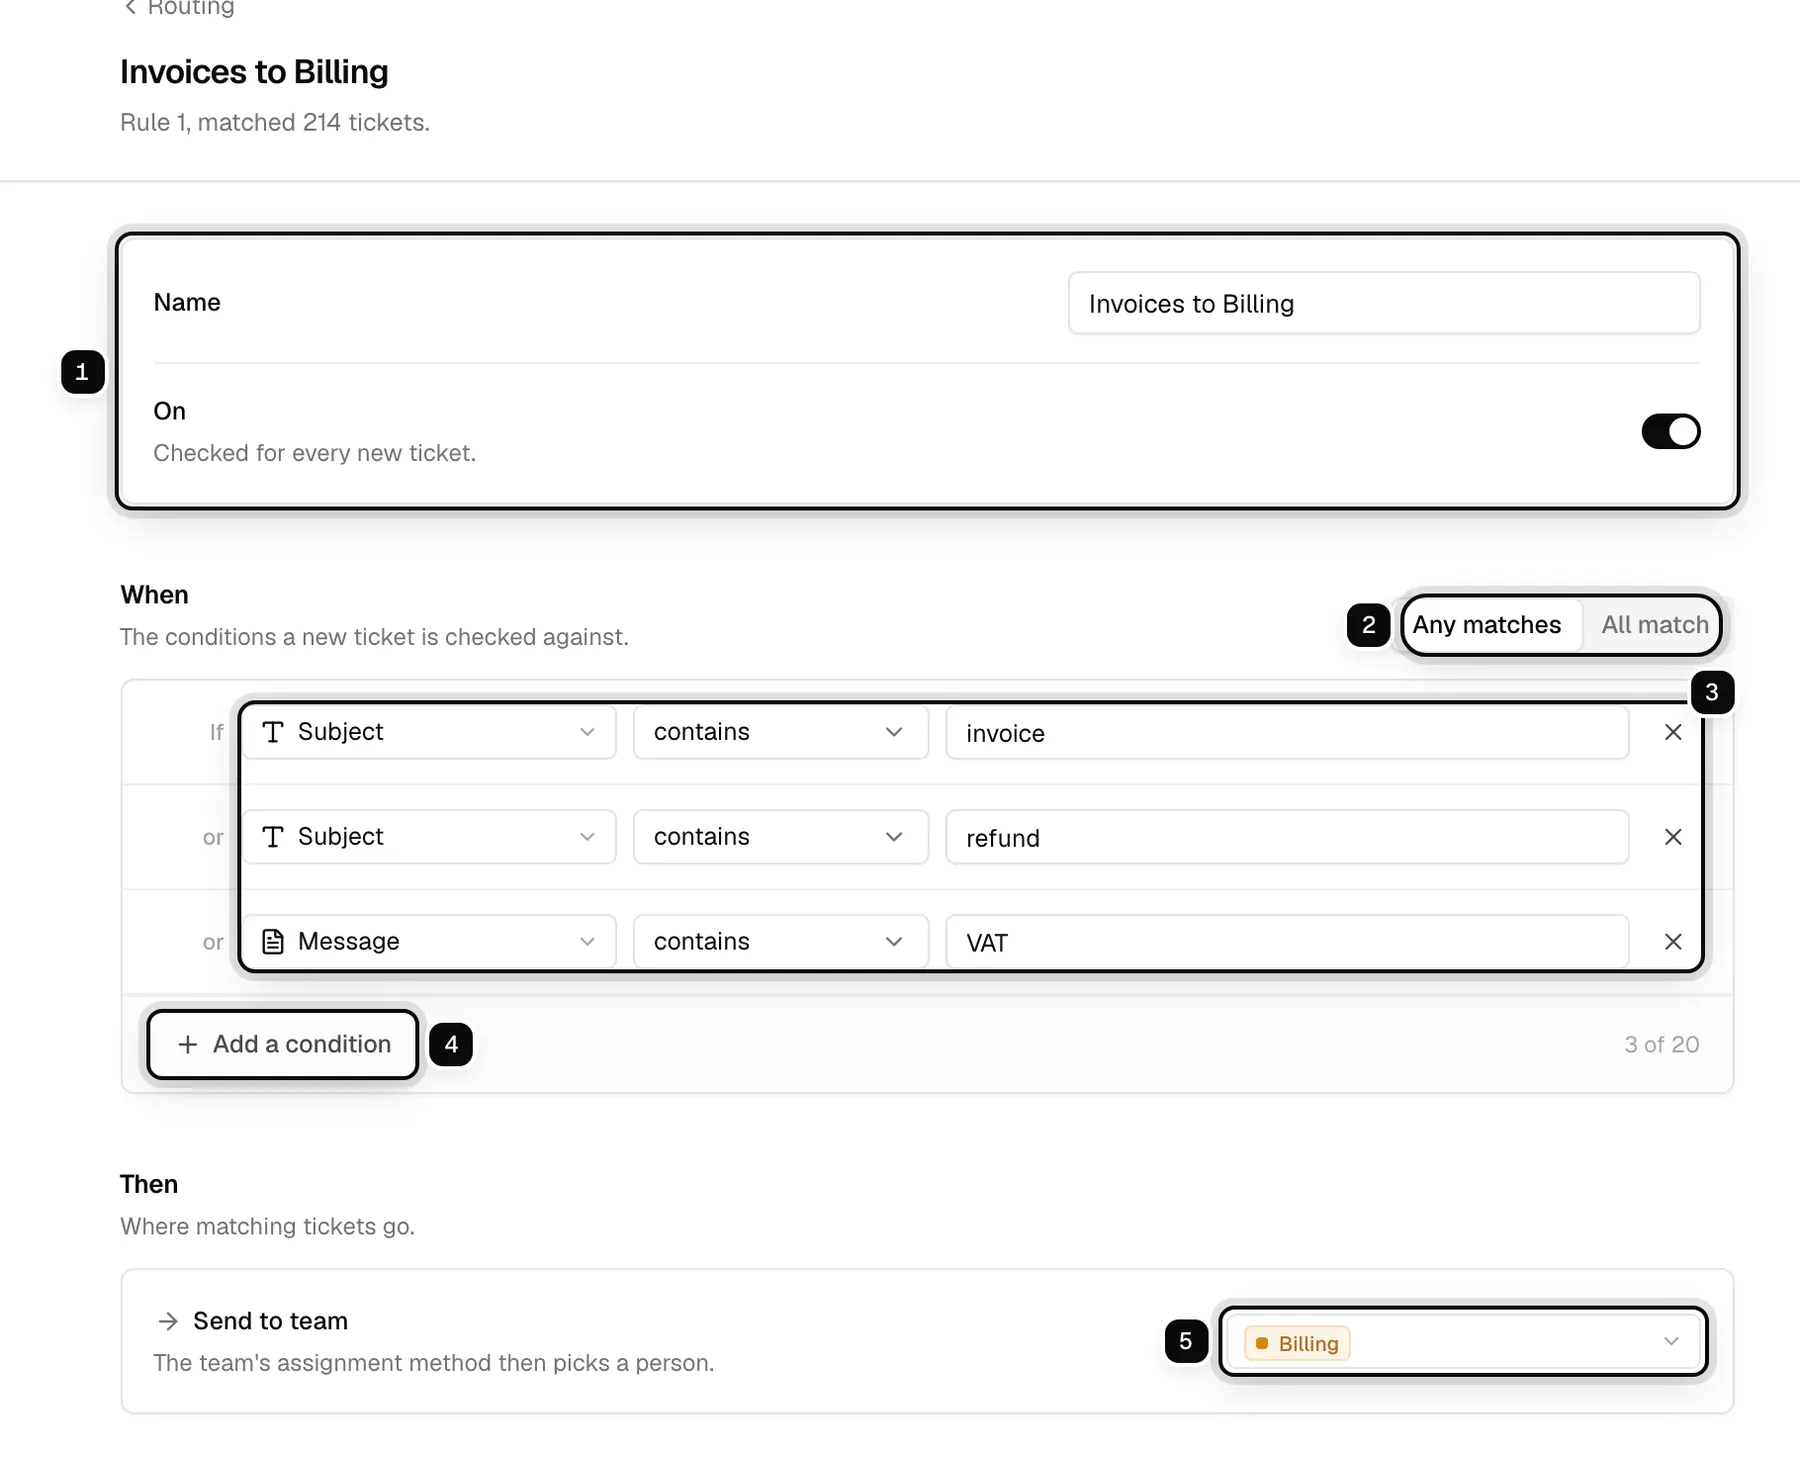Viewport: 1800px width, 1462px height.
Task: Go back to Routing
Action: click(179, 8)
